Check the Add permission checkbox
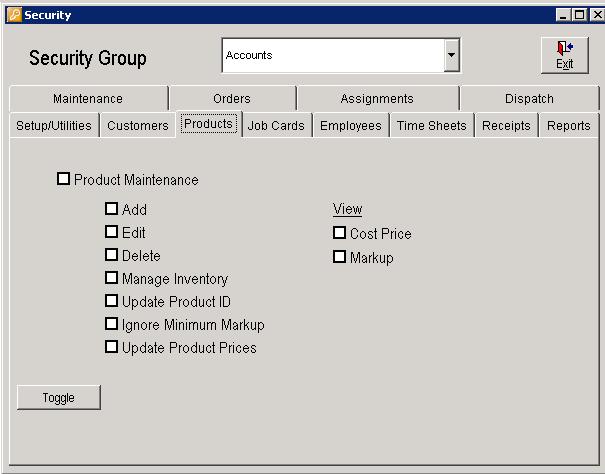This screenshot has width=605, height=474. click(x=112, y=209)
